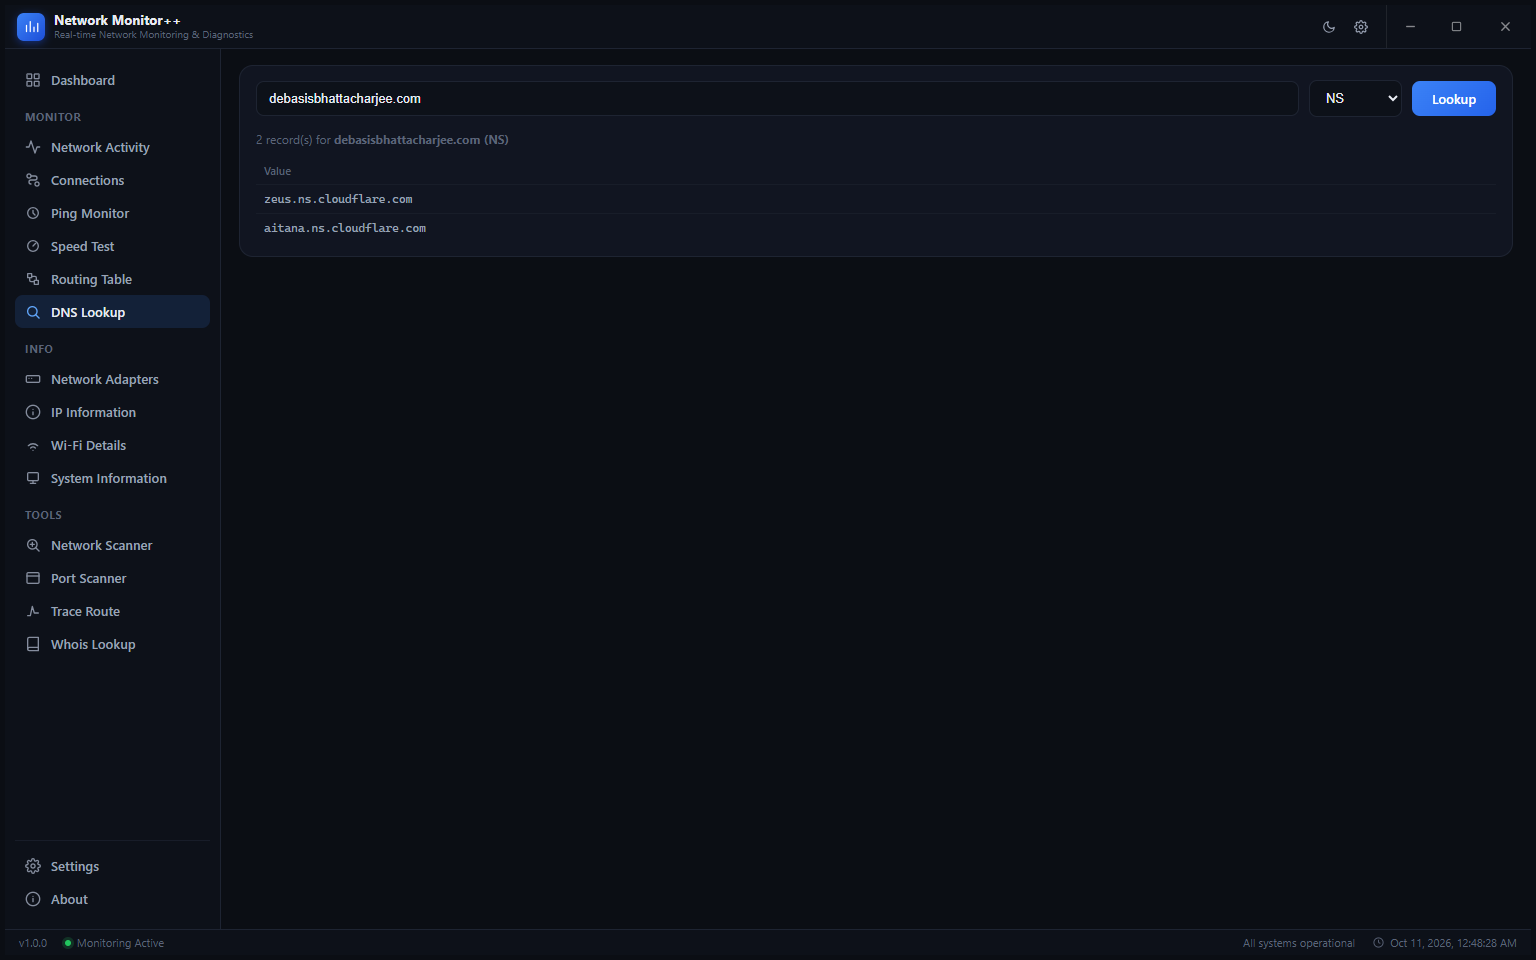Screen dimensions: 1536x960
Task: Click the green Monitoring Active status dot
Action: (68, 943)
